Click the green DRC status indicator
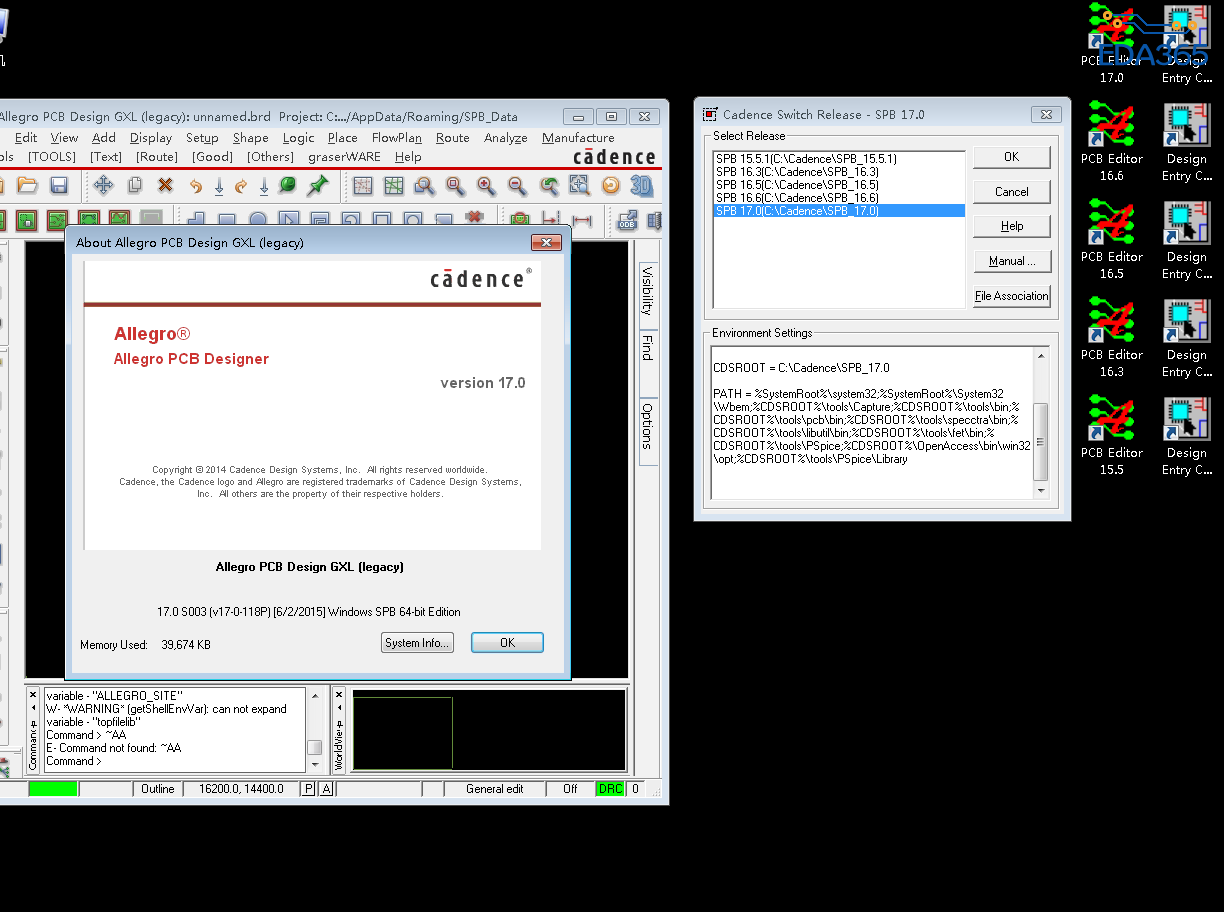This screenshot has width=1224, height=912. [610, 789]
